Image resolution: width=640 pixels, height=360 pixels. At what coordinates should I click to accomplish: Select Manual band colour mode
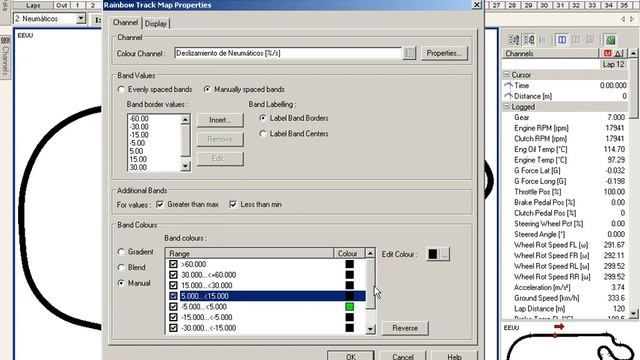click(121, 283)
